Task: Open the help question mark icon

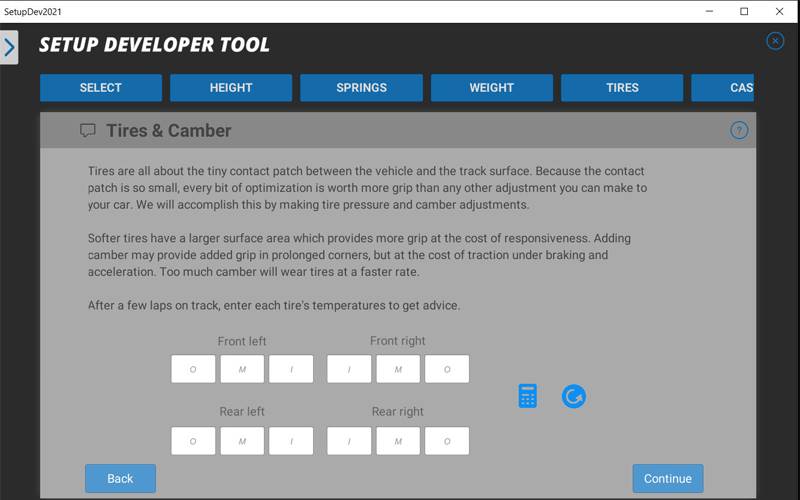Action: [739, 130]
